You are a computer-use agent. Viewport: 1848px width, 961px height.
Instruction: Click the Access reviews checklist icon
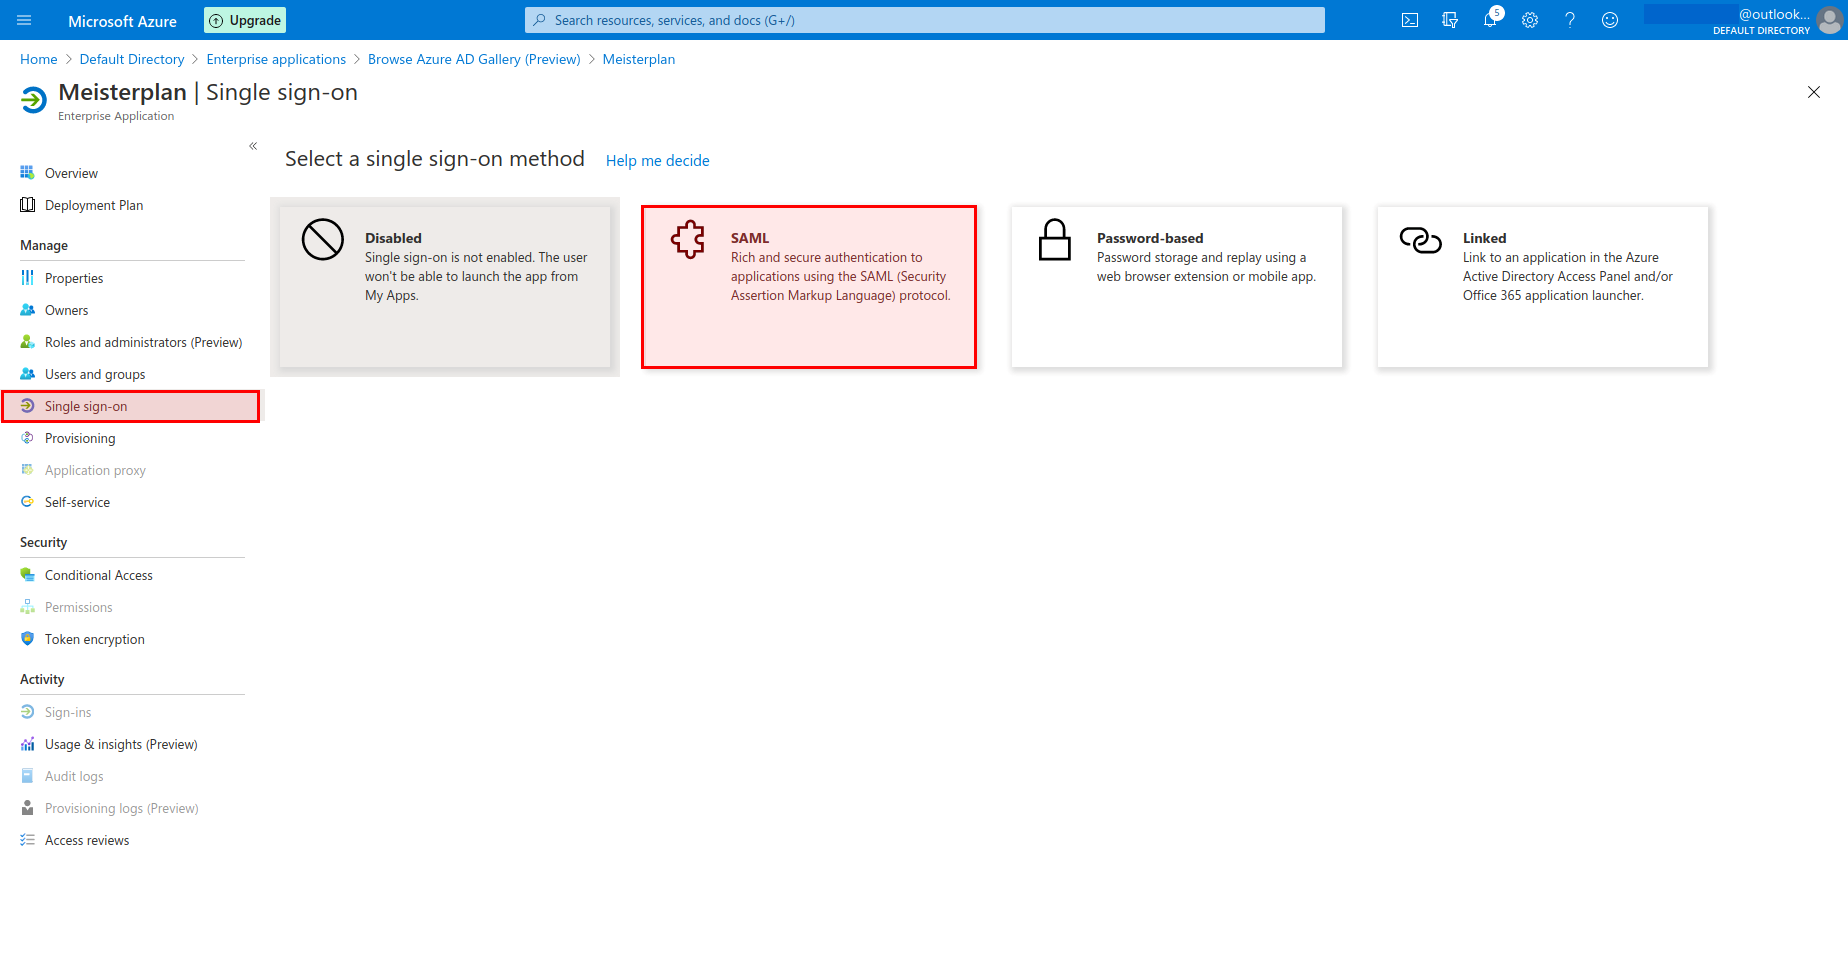click(27, 840)
